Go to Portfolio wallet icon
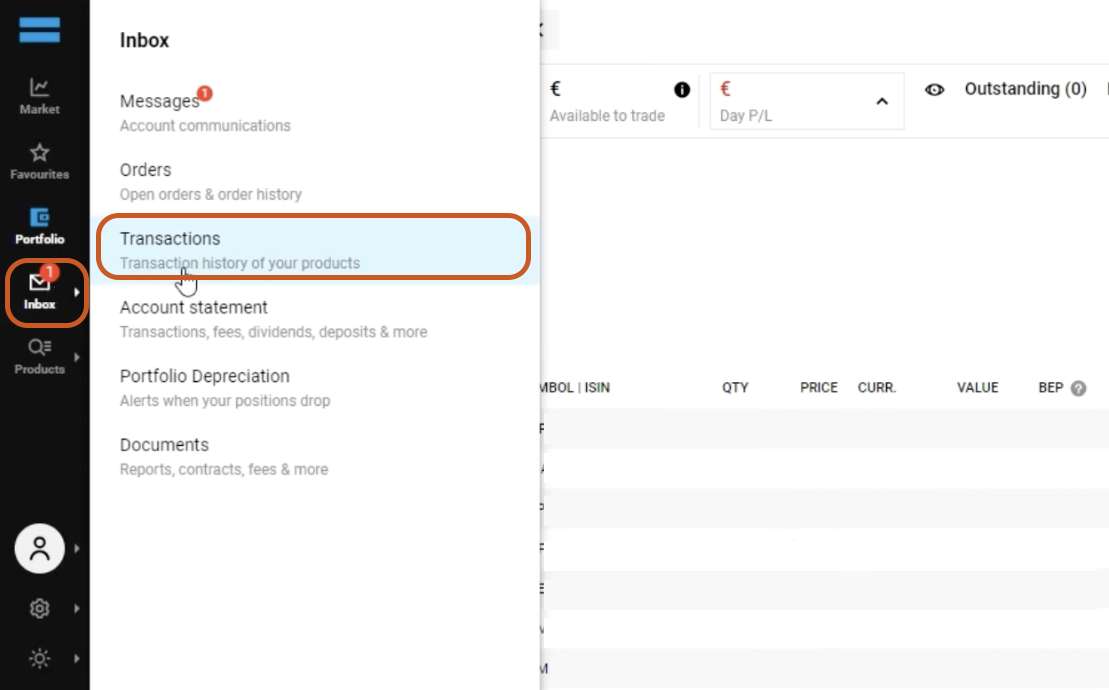 pyautogui.click(x=40, y=218)
